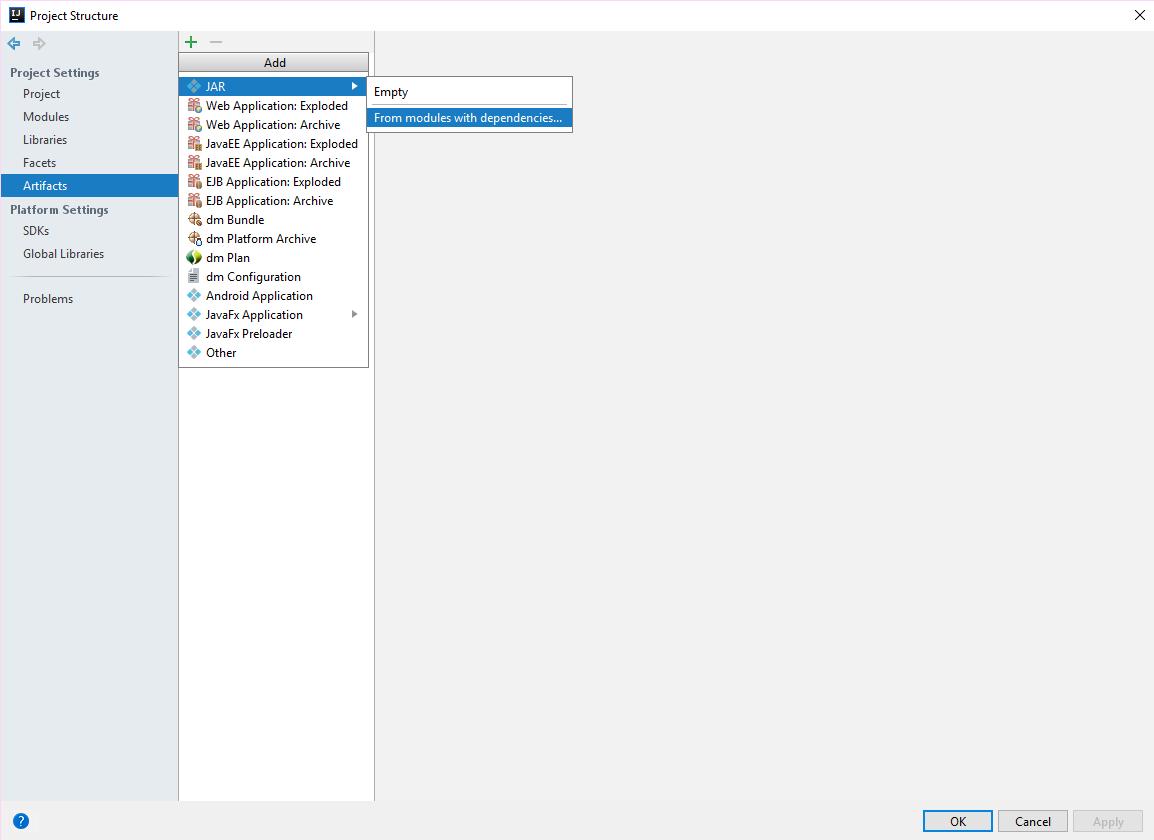
Task: Click the dm Bundle globe icon
Action: coord(194,219)
